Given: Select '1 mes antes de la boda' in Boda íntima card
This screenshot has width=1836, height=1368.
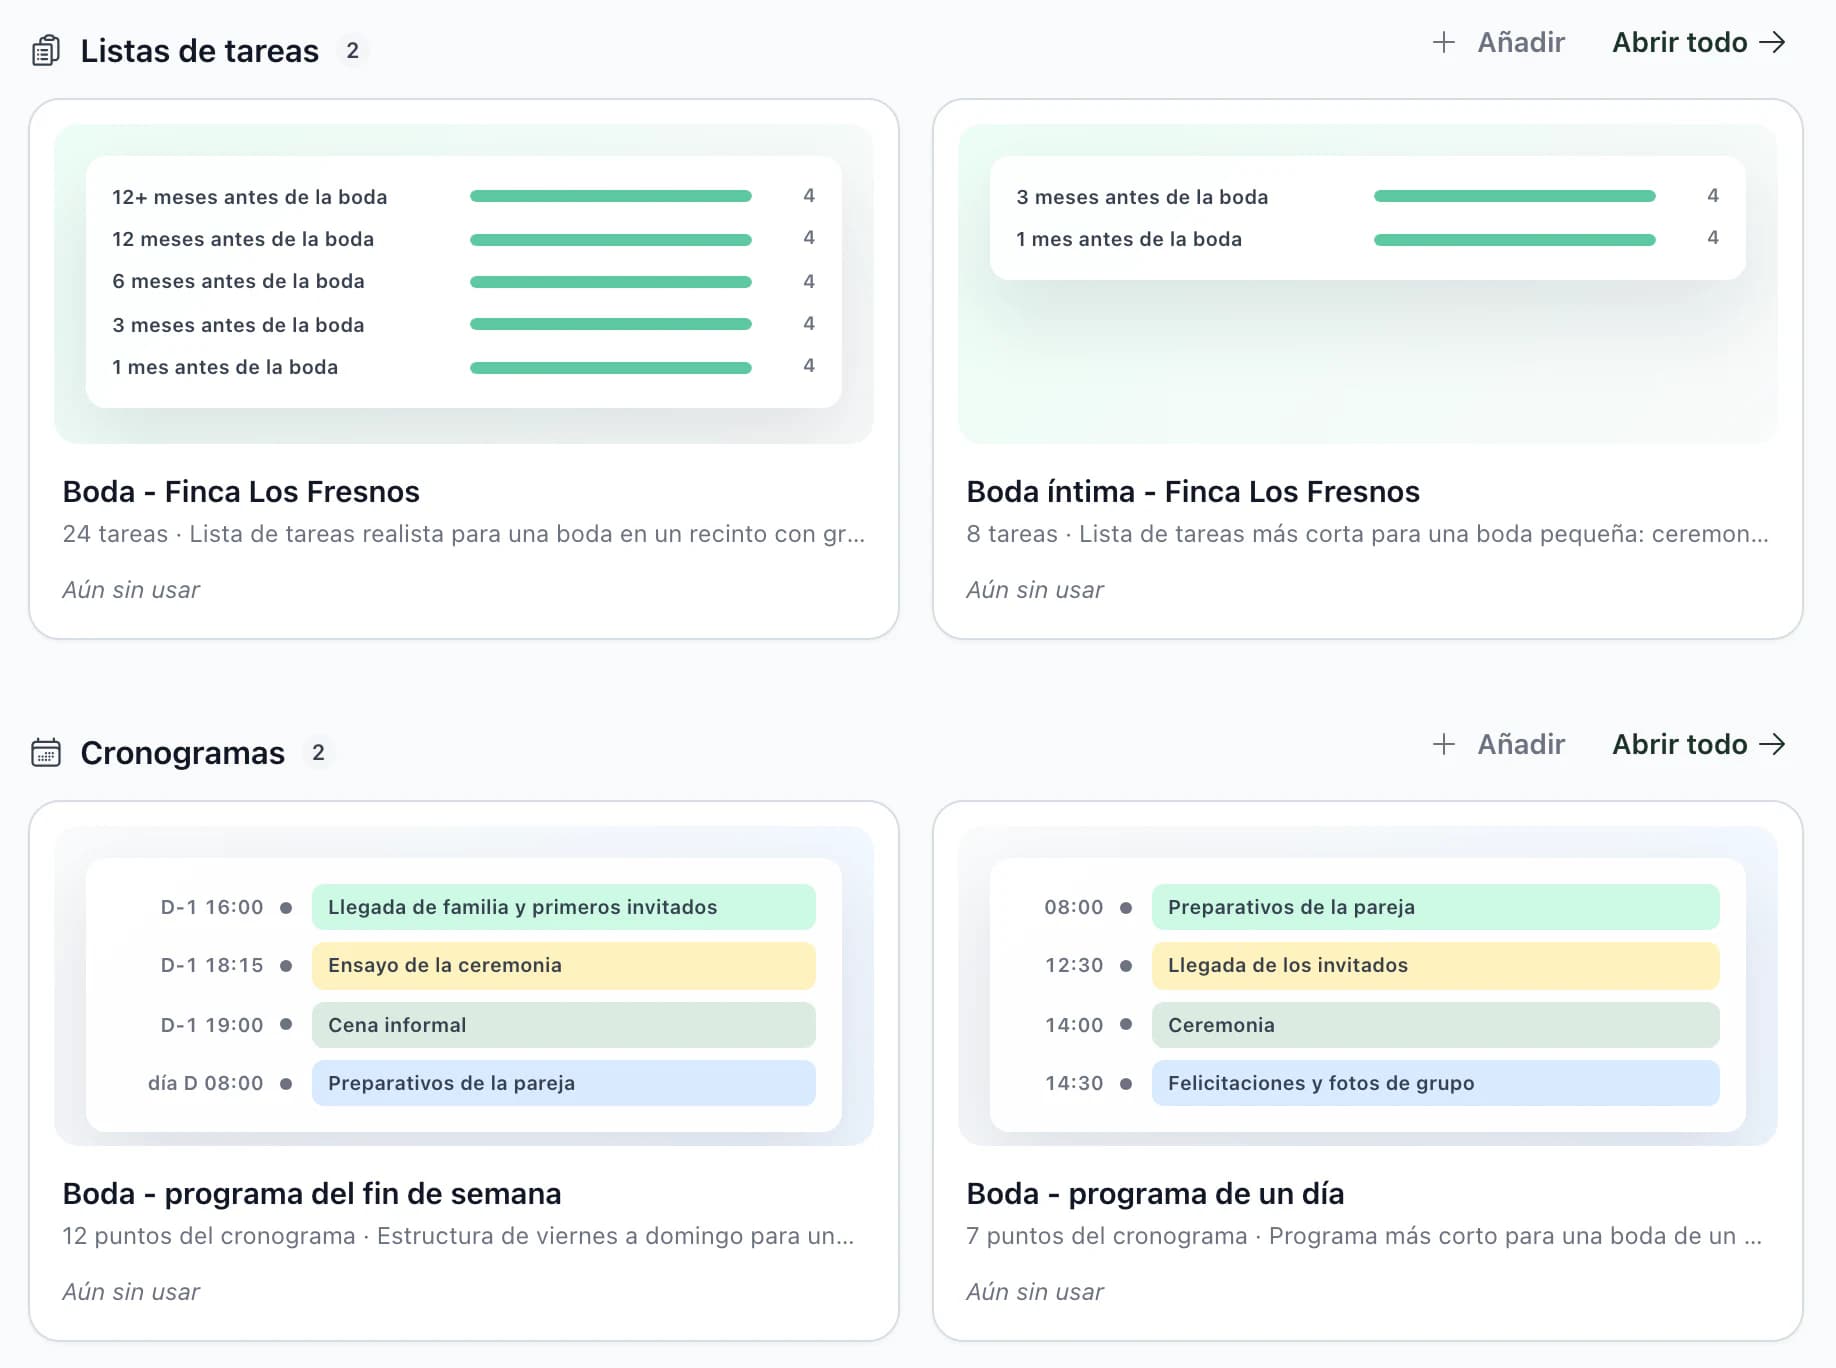Looking at the screenshot, I should (x=1129, y=239).
